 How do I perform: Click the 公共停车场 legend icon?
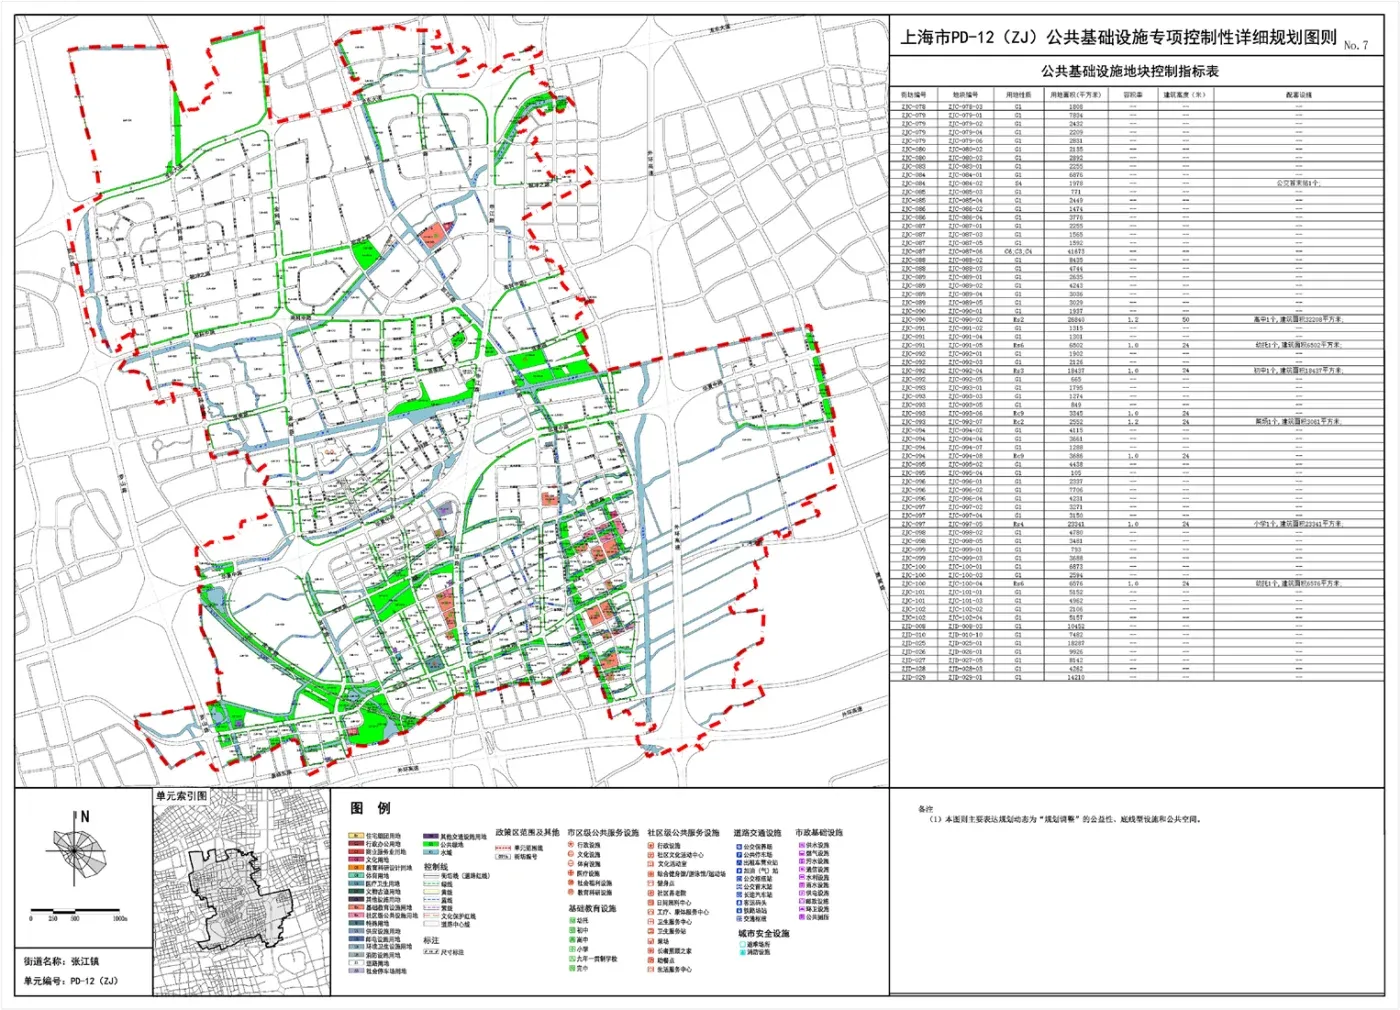(739, 855)
